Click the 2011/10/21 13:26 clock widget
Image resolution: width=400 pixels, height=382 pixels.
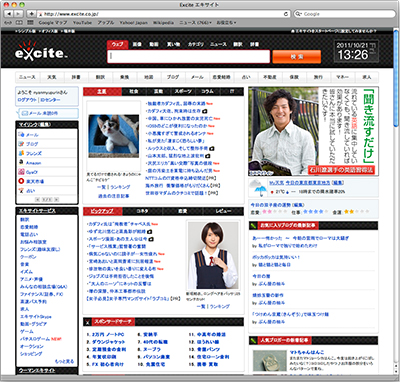(x=356, y=52)
